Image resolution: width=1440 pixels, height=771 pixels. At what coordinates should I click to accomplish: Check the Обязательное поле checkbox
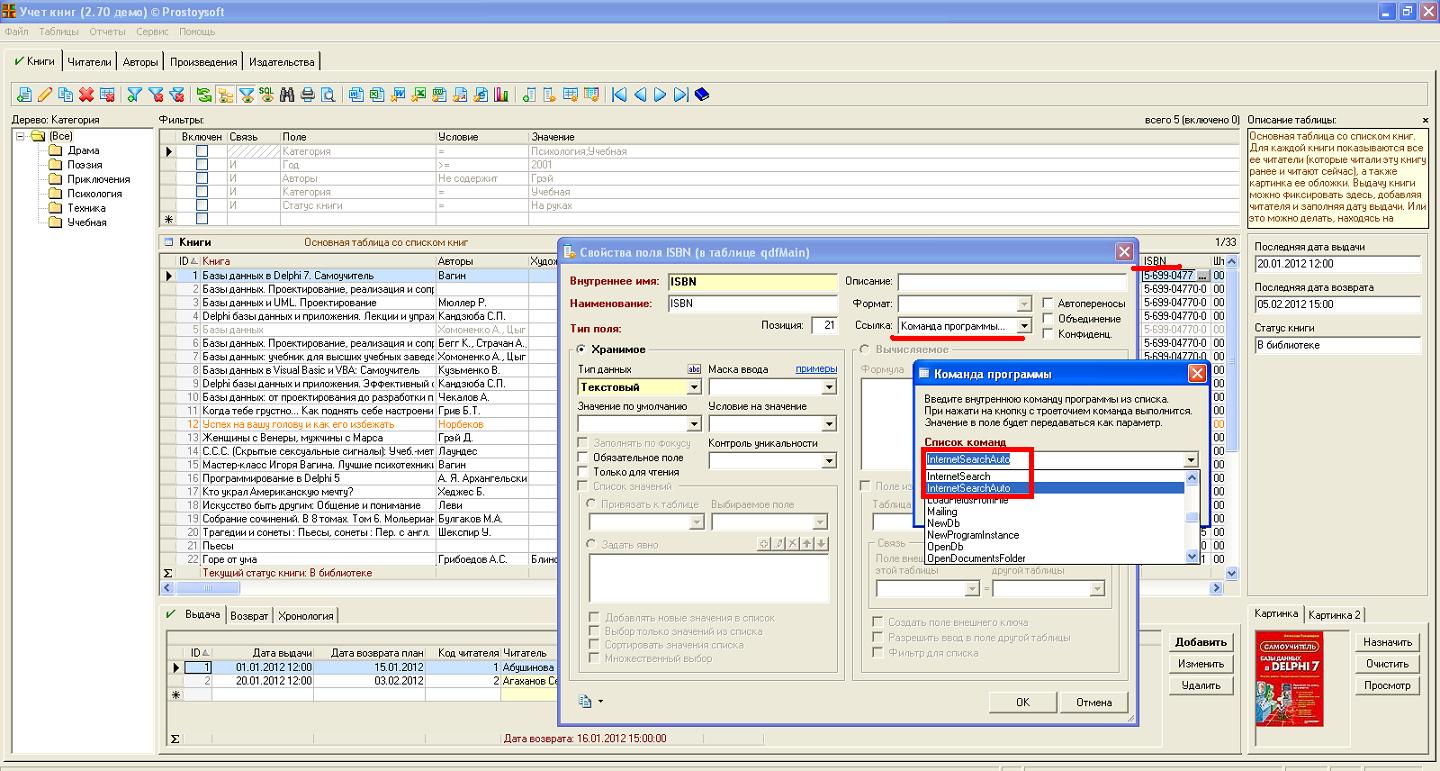[585, 458]
